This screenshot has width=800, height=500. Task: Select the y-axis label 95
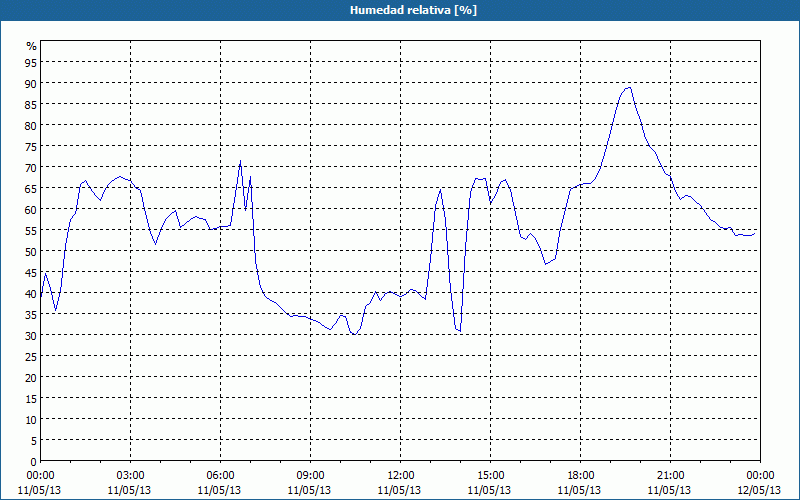pos(31,62)
